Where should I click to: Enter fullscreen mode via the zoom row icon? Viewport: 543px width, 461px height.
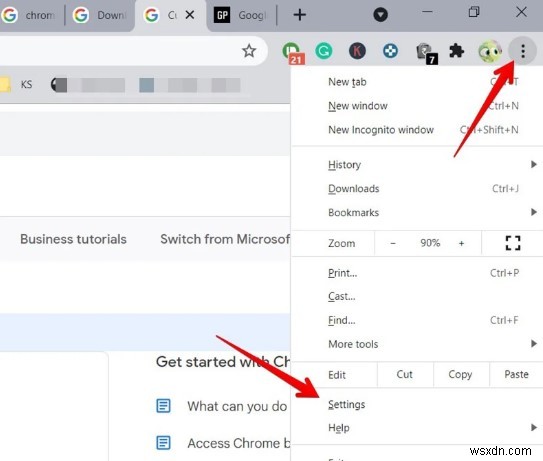(513, 243)
